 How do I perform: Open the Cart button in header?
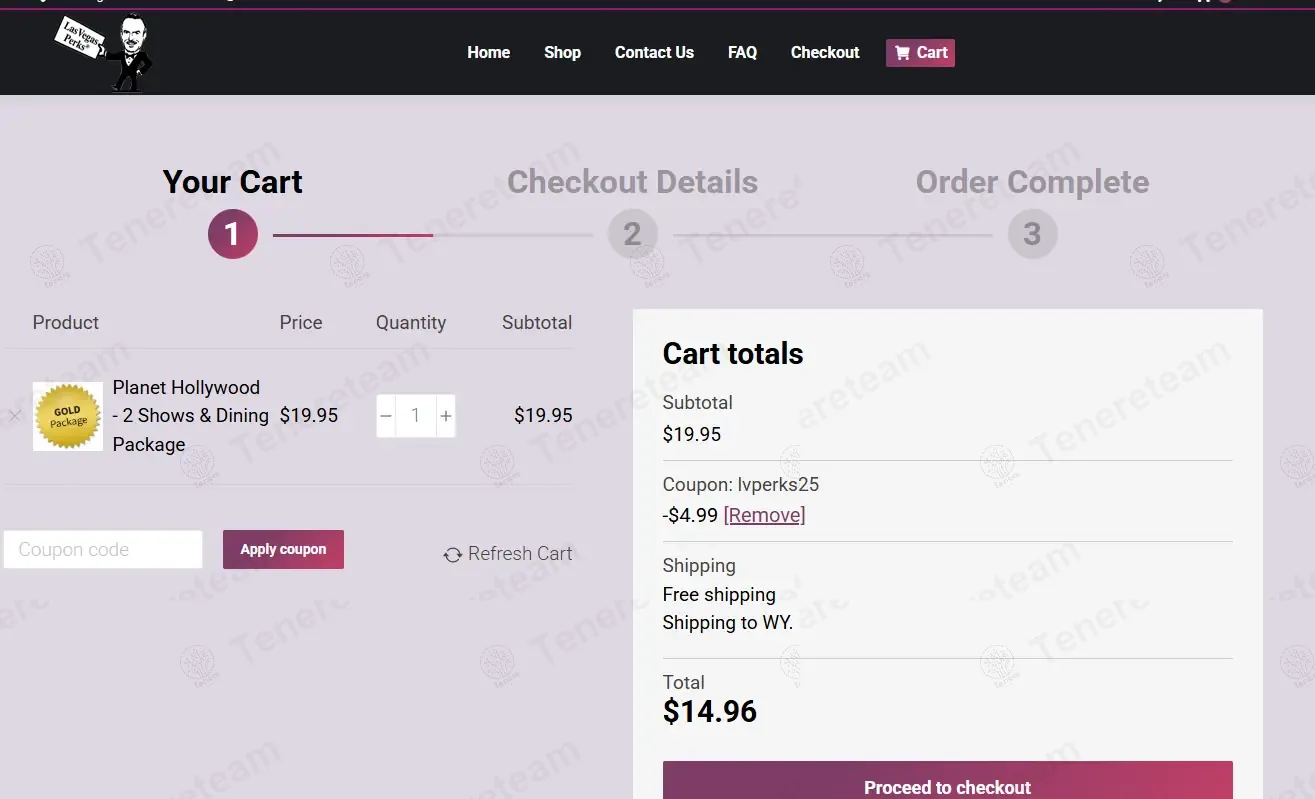coord(920,53)
